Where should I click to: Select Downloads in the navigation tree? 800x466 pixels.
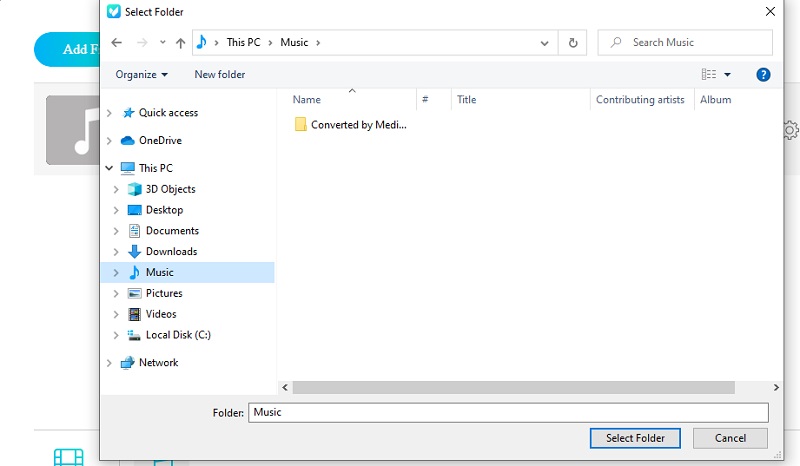[171, 251]
